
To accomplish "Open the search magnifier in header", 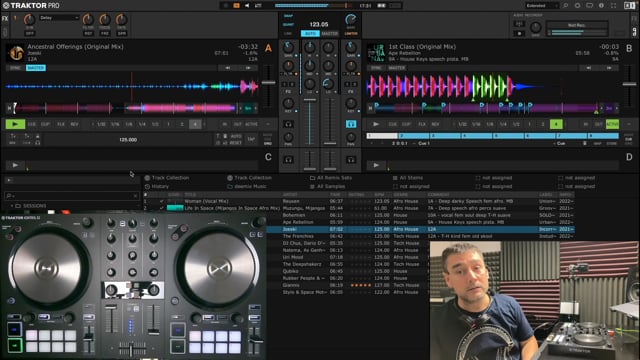I will click(565, 6).
